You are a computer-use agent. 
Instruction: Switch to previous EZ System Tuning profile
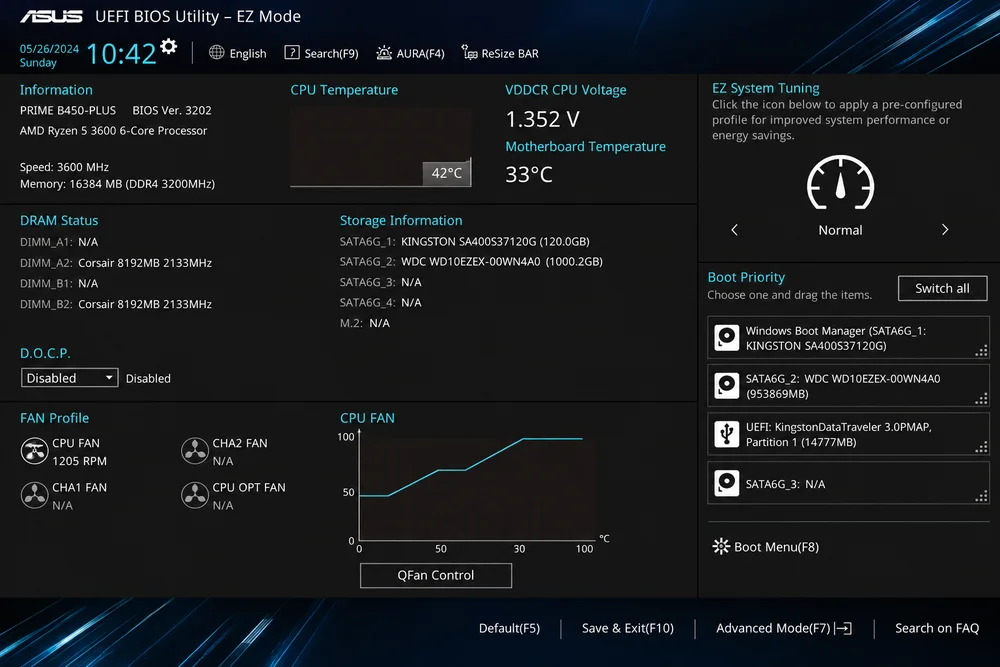coord(734,230)
